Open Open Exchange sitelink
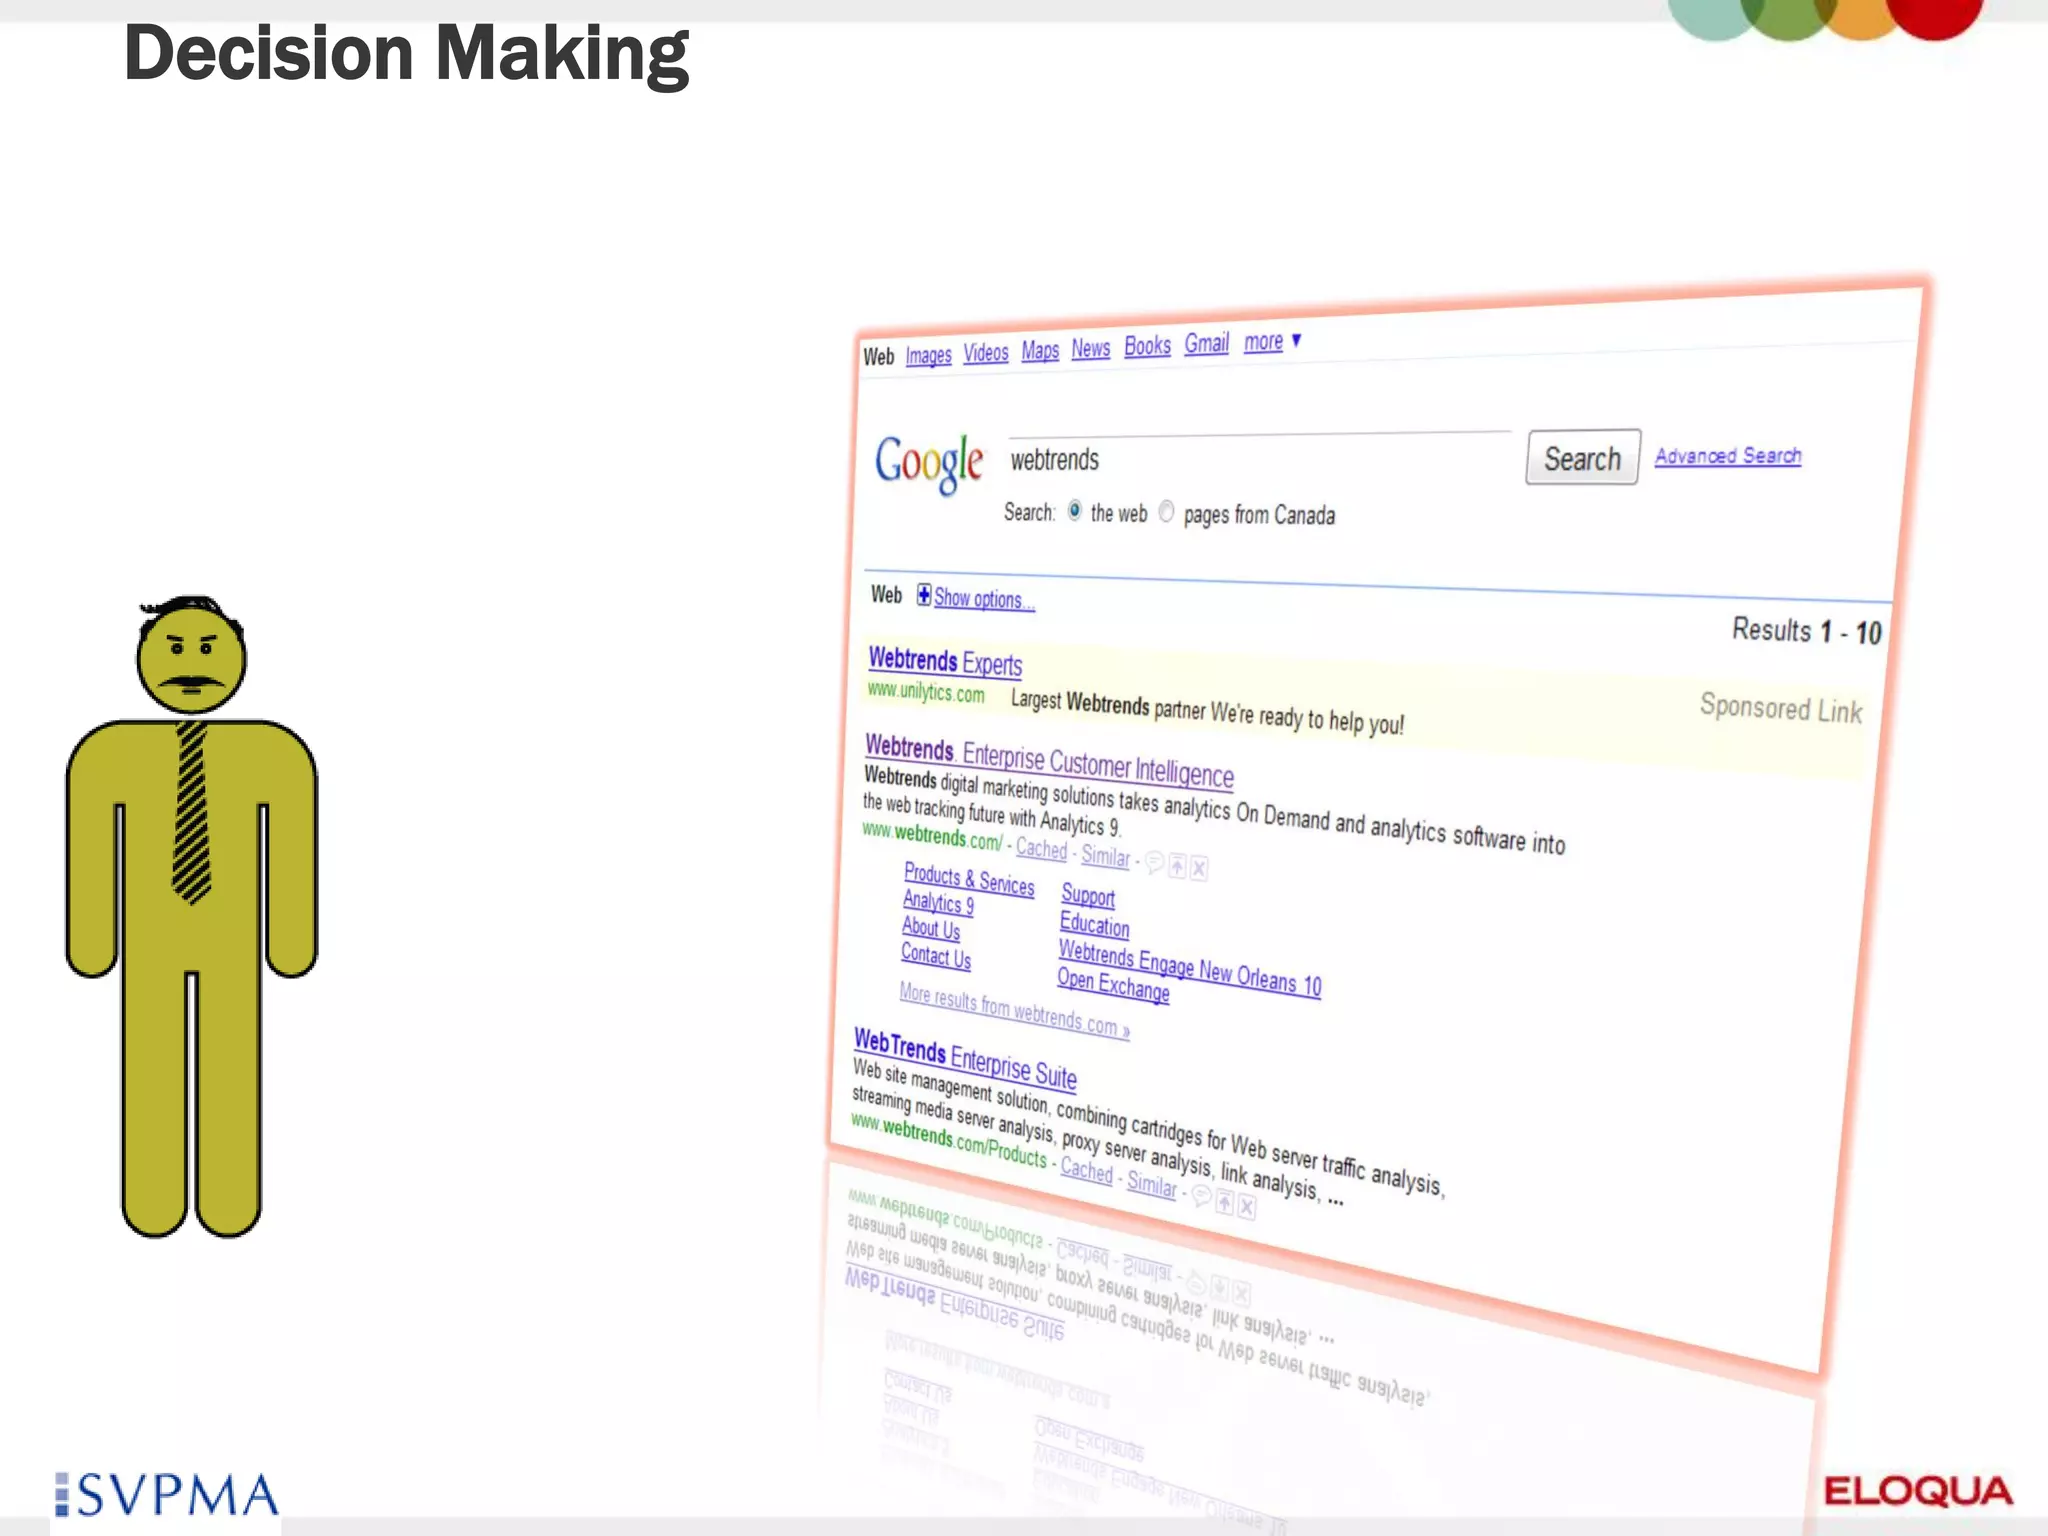Viewport: 2048px width, 1536px height. point(1113,986)
